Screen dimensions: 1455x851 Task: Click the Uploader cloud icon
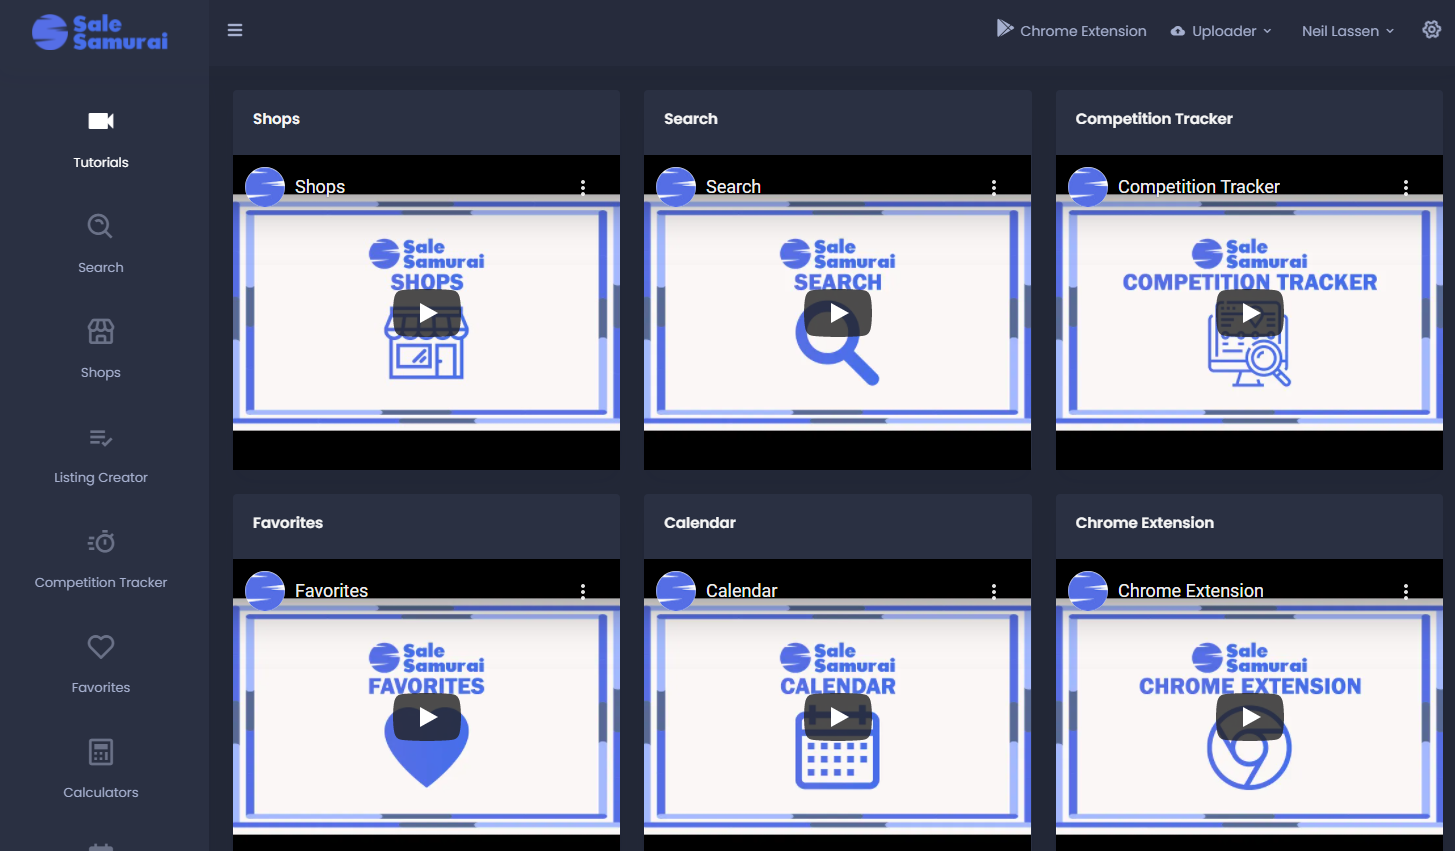pos(1178,31)
